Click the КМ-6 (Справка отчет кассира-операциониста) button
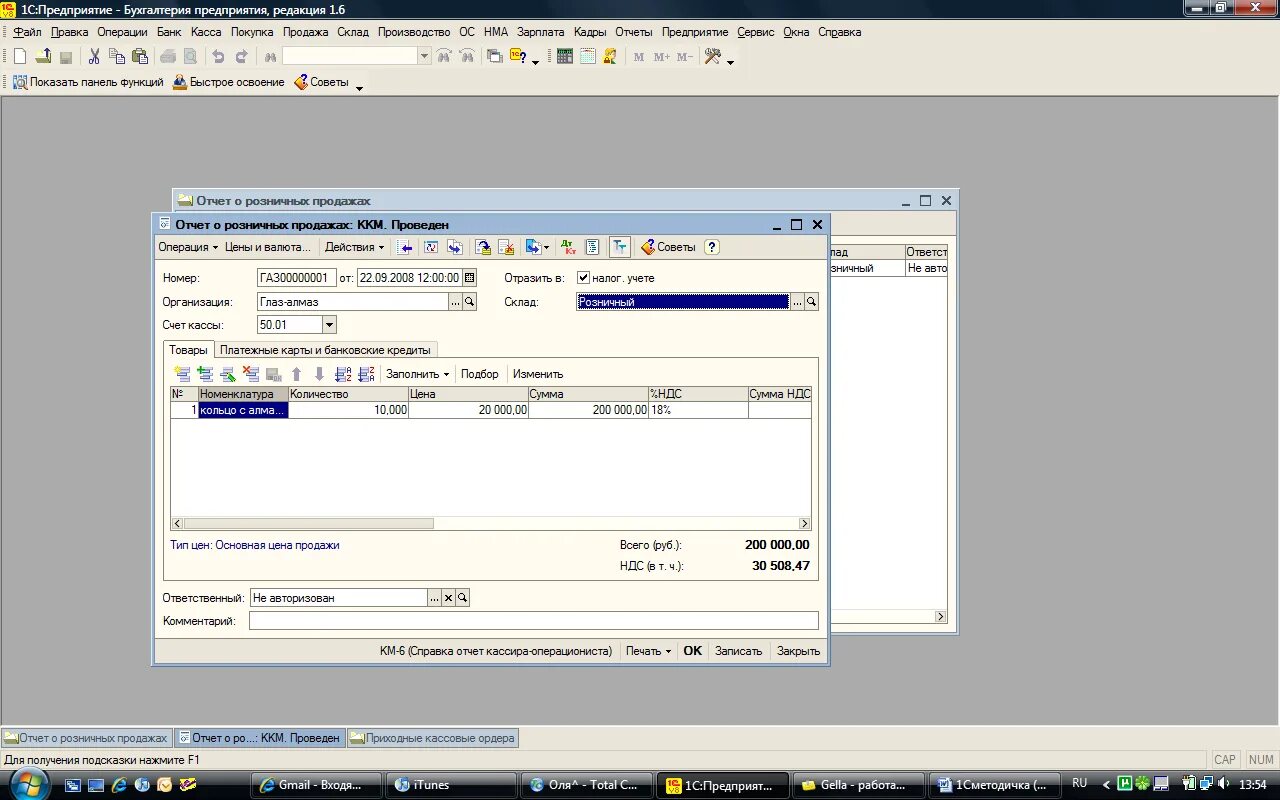The image size is (1280, 800). point(496,651)
